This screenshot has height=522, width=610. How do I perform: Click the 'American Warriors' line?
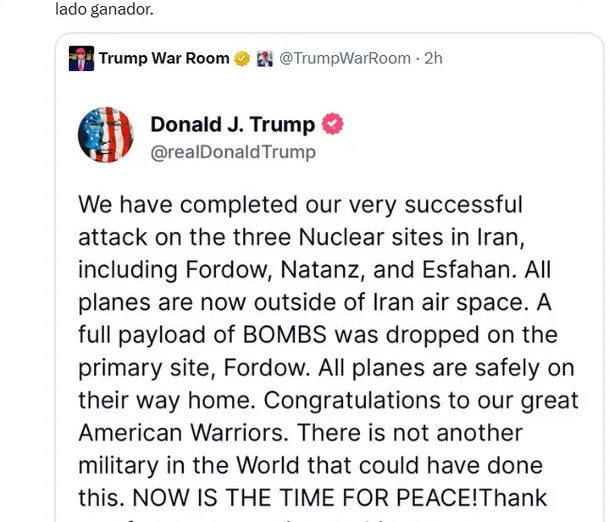pos(328,433)
